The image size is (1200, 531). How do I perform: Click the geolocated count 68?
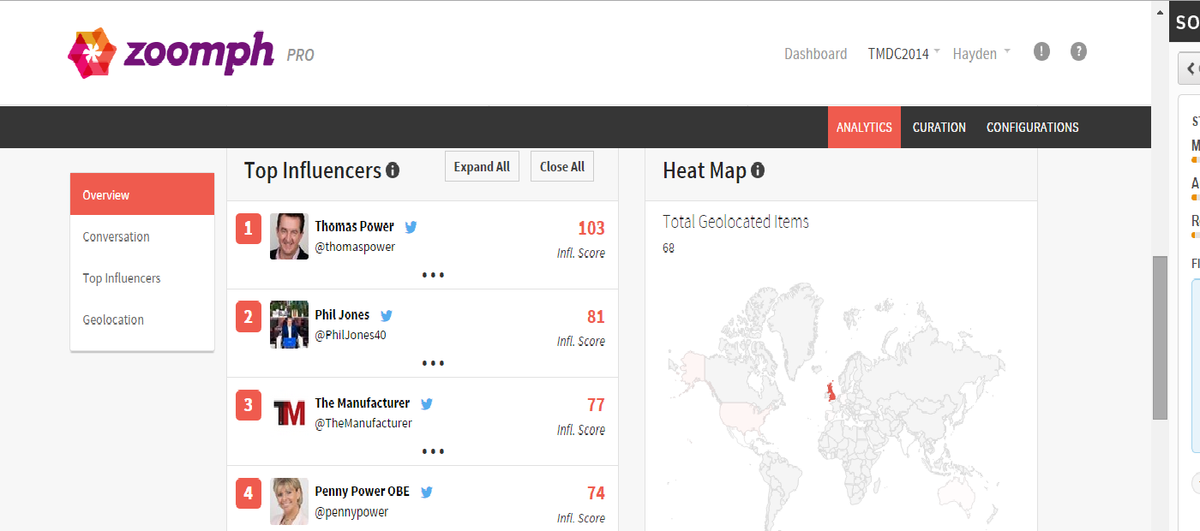coord(669,248)
